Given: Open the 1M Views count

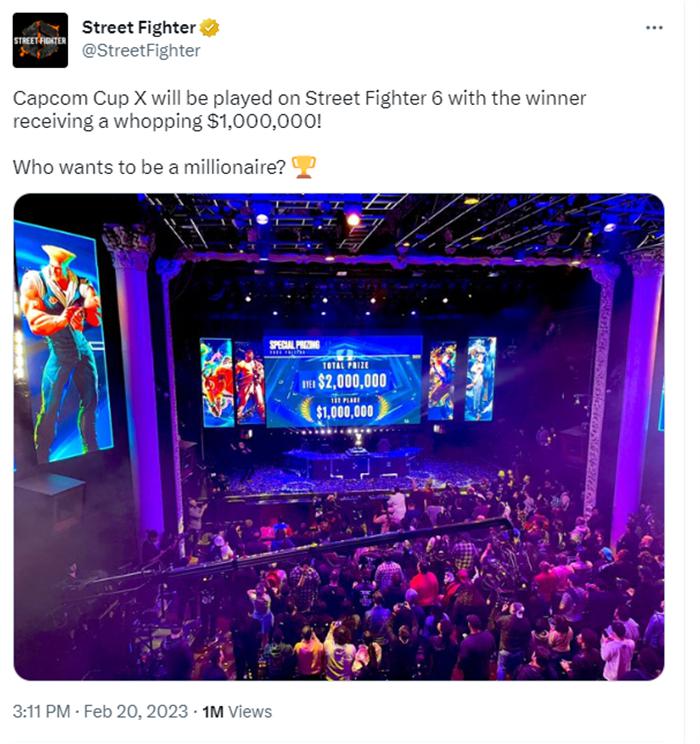Looking at the screenshot, I should pos(237,711).
